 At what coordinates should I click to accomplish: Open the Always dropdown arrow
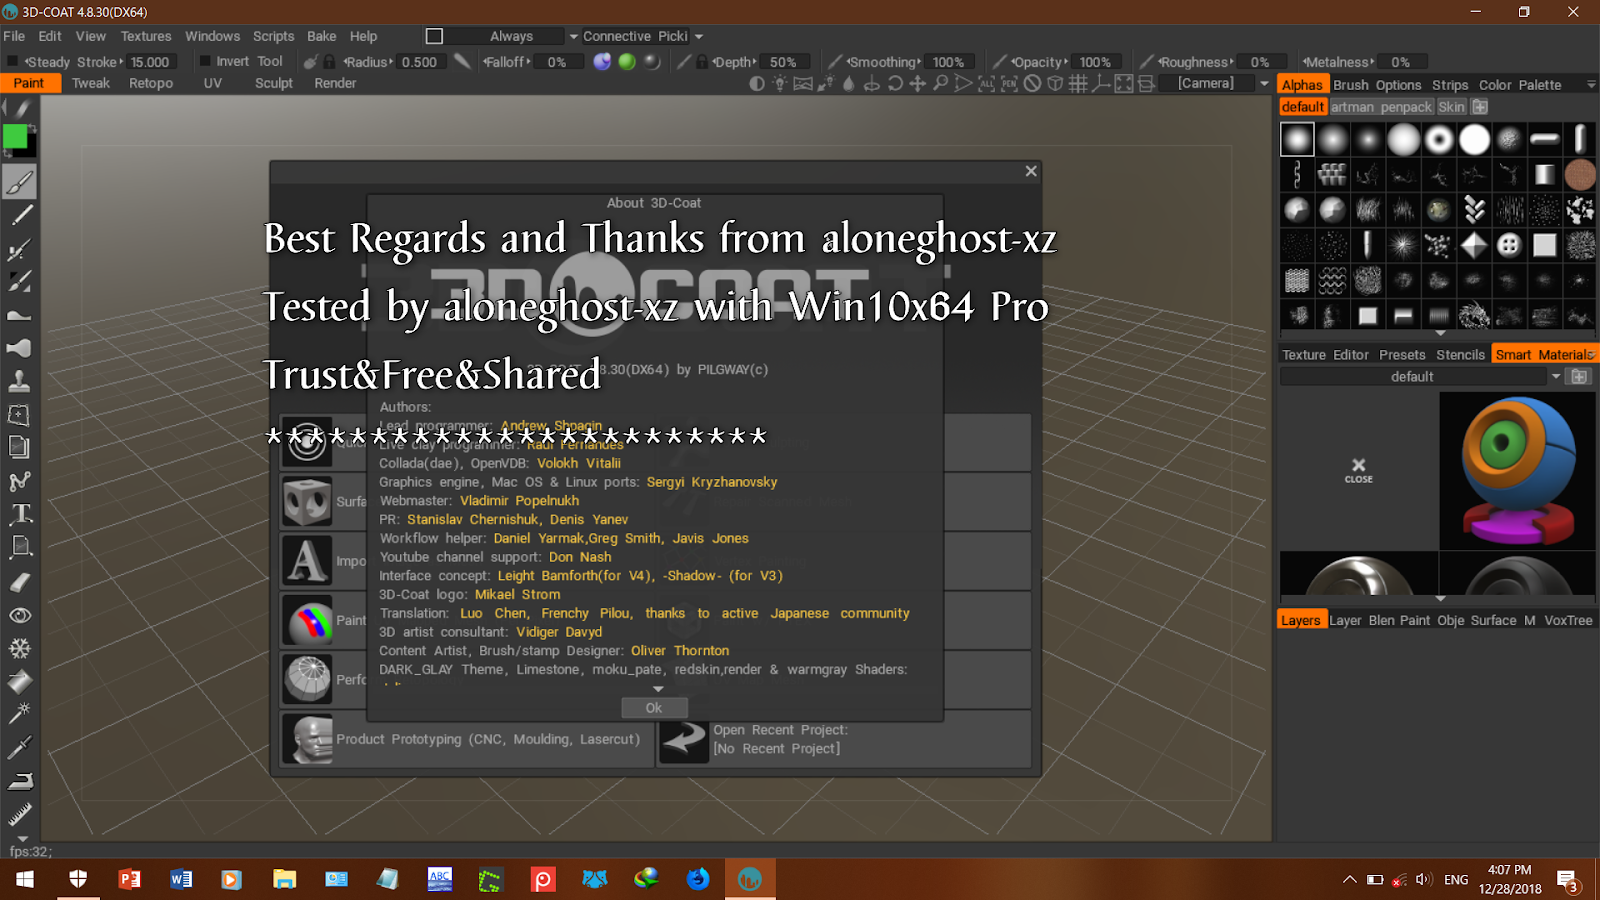tap(573, 37)
